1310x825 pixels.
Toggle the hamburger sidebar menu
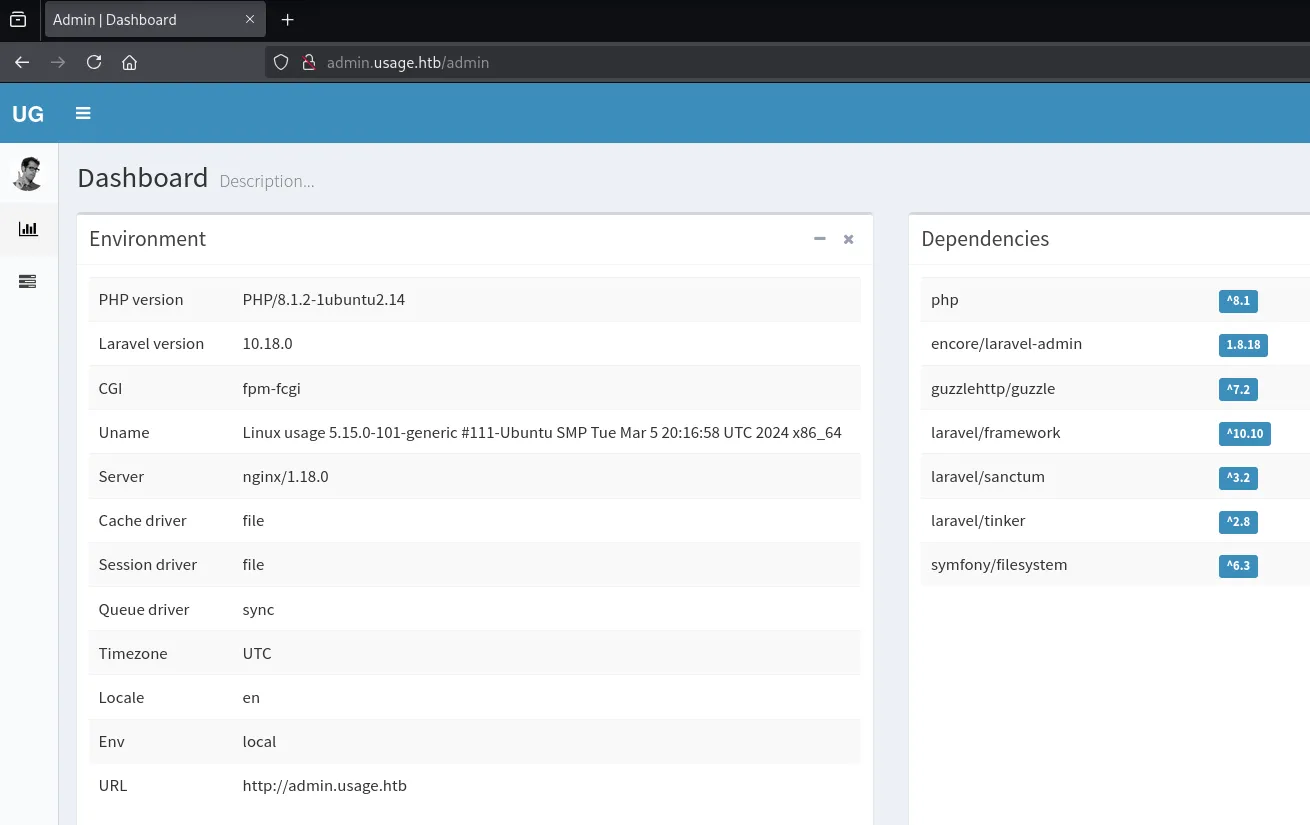83,113
